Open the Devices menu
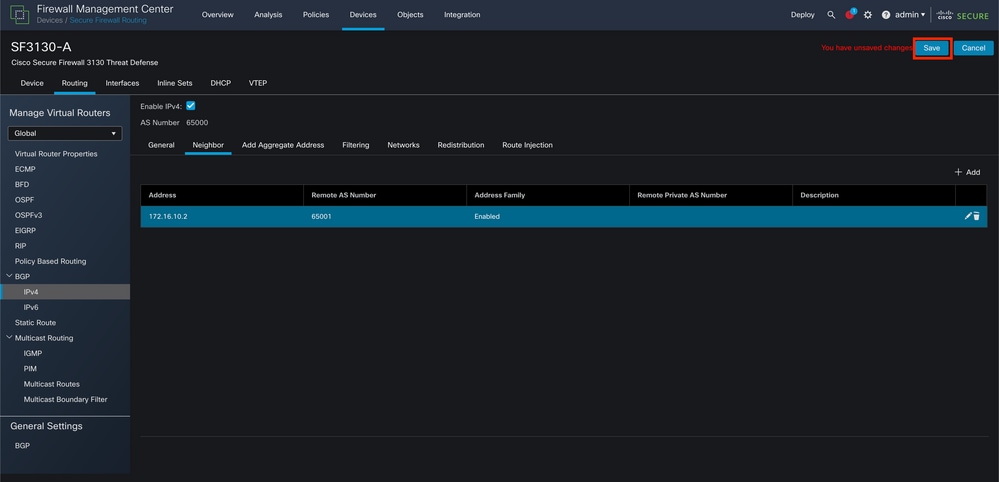This screenshot has width=999, height=482. tap(363, 15)
